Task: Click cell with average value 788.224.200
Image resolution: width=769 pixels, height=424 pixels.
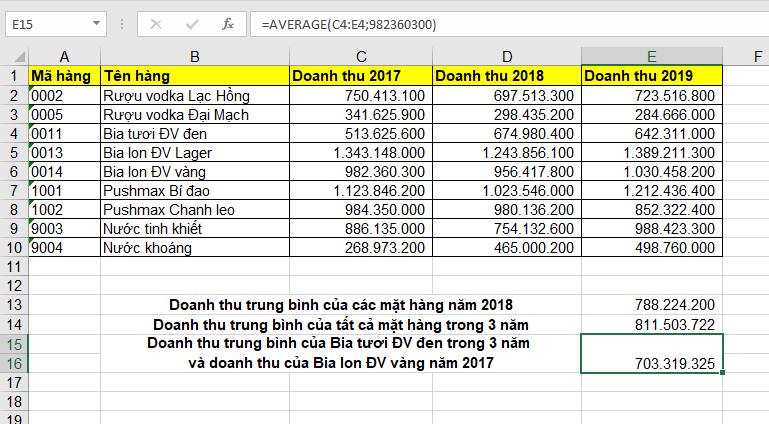Action: pyautogui.click(x=651, y=304)
